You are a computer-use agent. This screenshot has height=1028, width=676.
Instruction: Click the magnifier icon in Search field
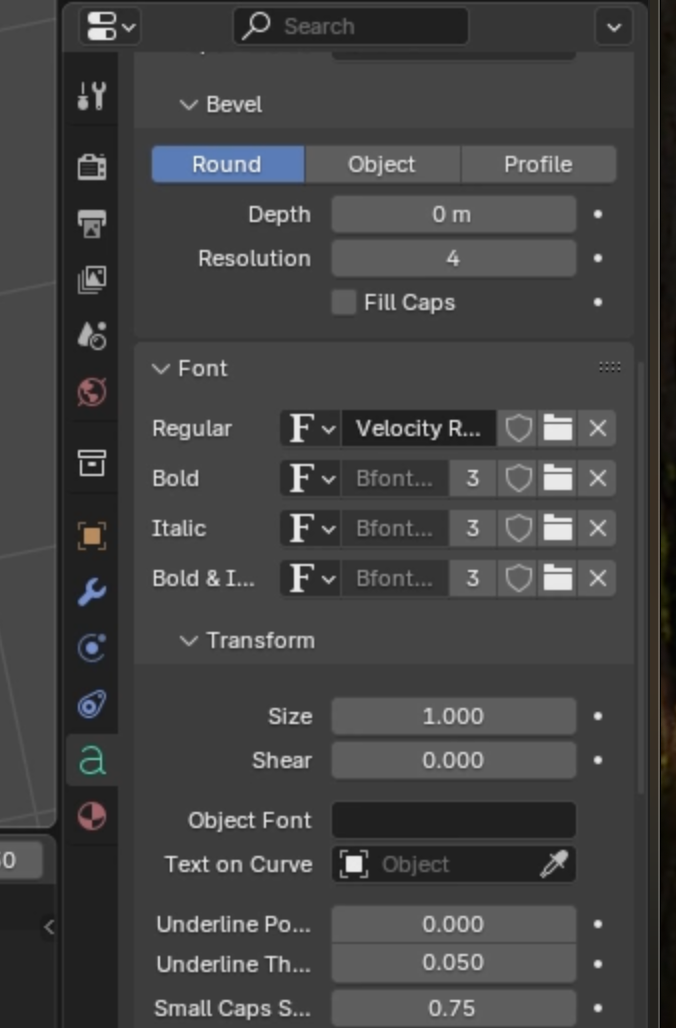(x=256, y=26)
